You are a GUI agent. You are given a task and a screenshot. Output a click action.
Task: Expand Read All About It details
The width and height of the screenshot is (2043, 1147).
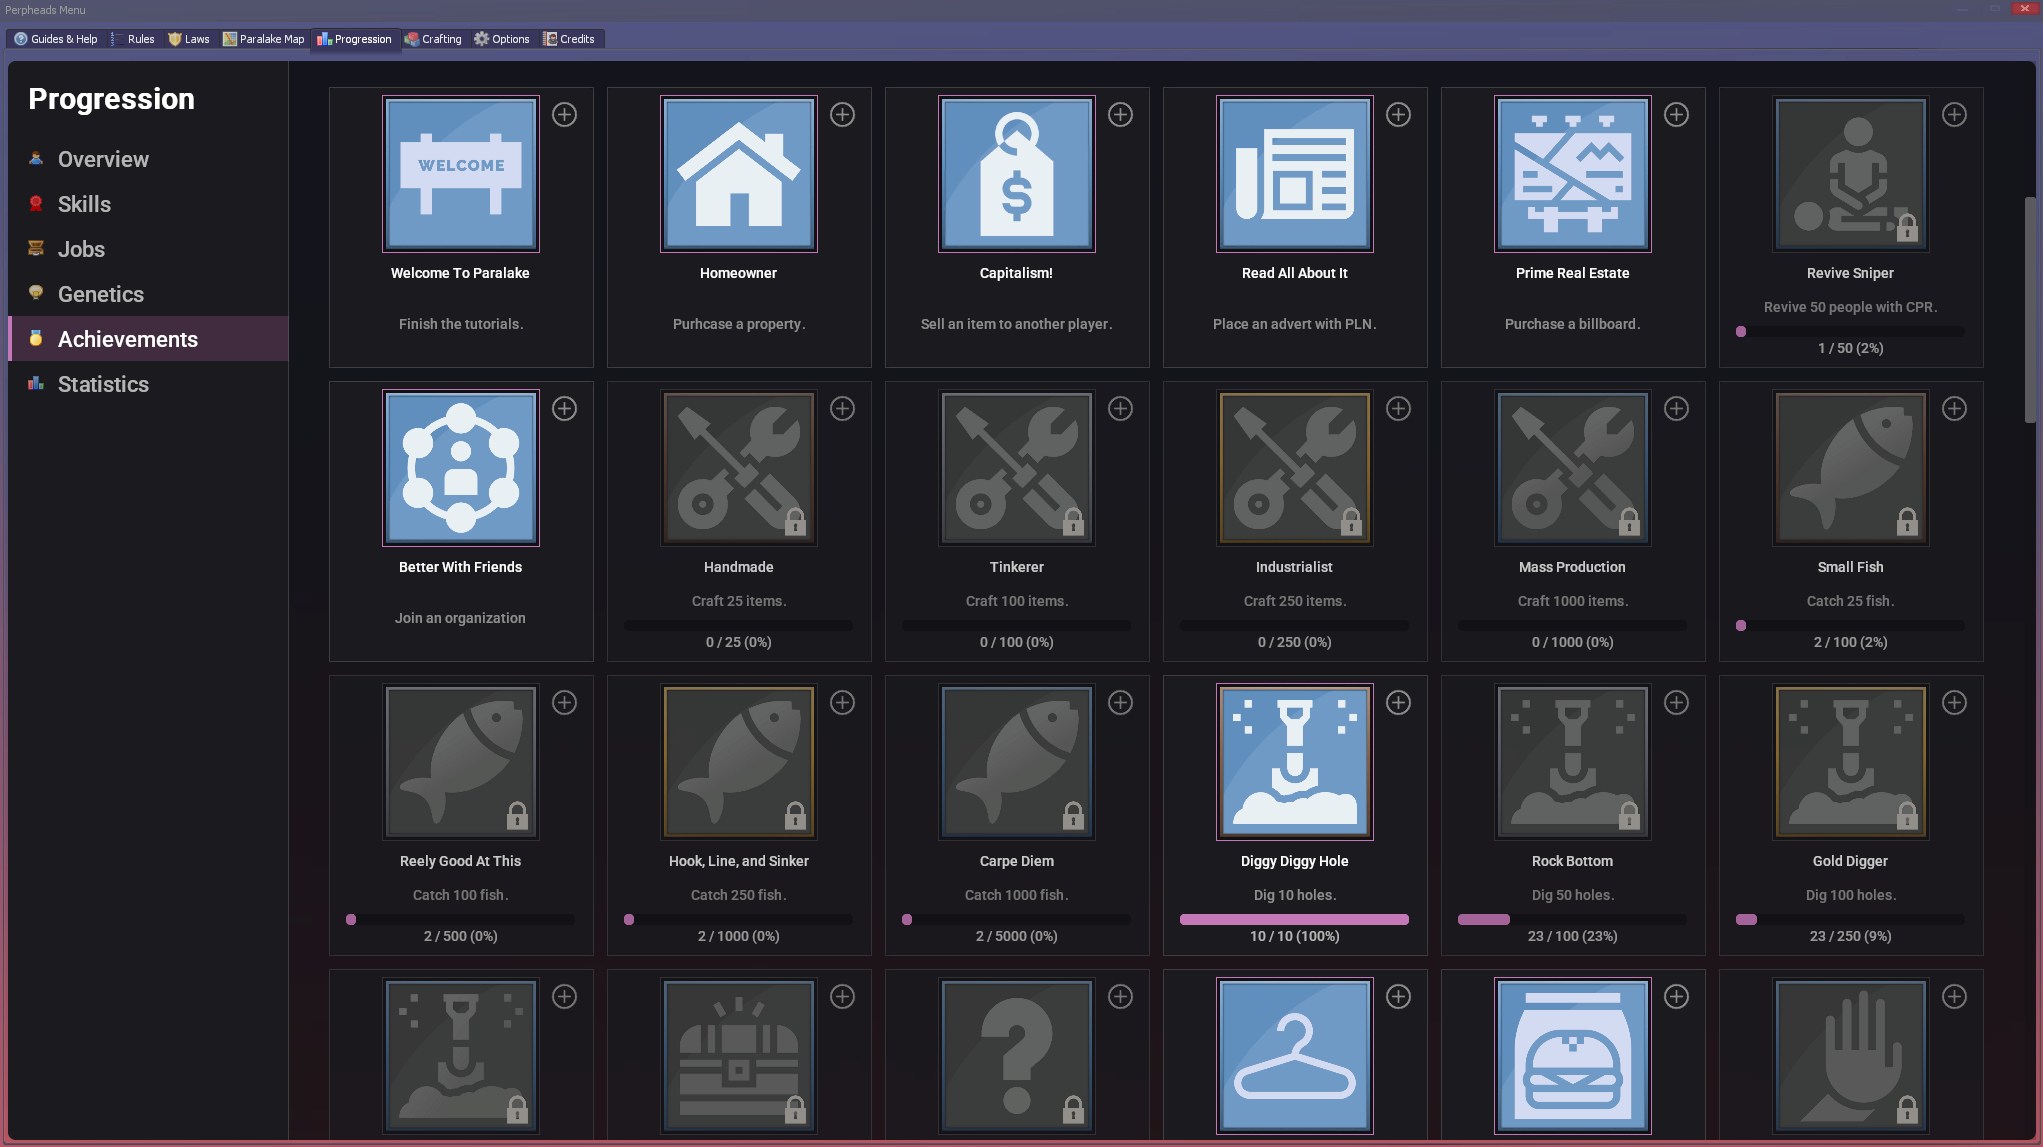tap(1399, 115)
